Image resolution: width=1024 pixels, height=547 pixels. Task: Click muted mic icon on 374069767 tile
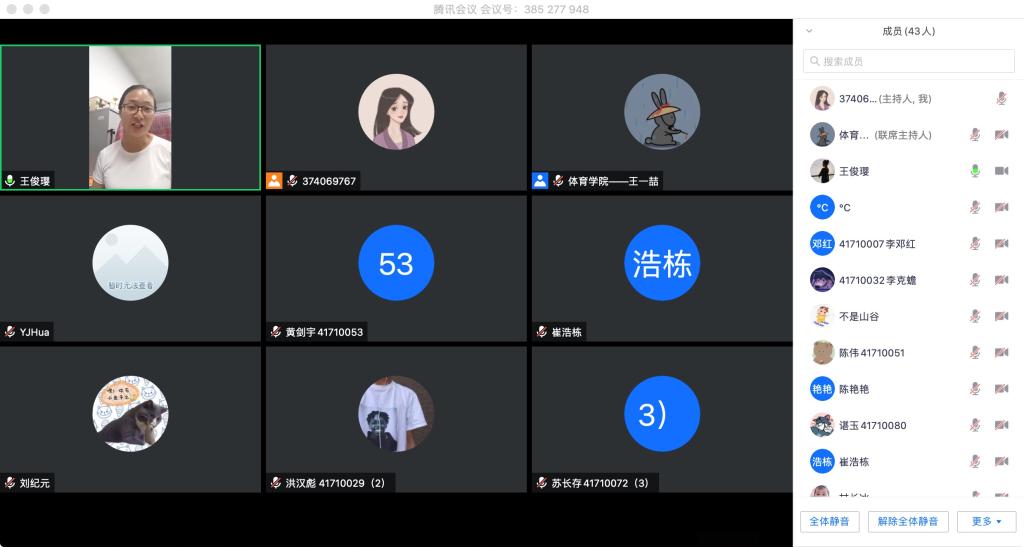(x=293, y=181)
